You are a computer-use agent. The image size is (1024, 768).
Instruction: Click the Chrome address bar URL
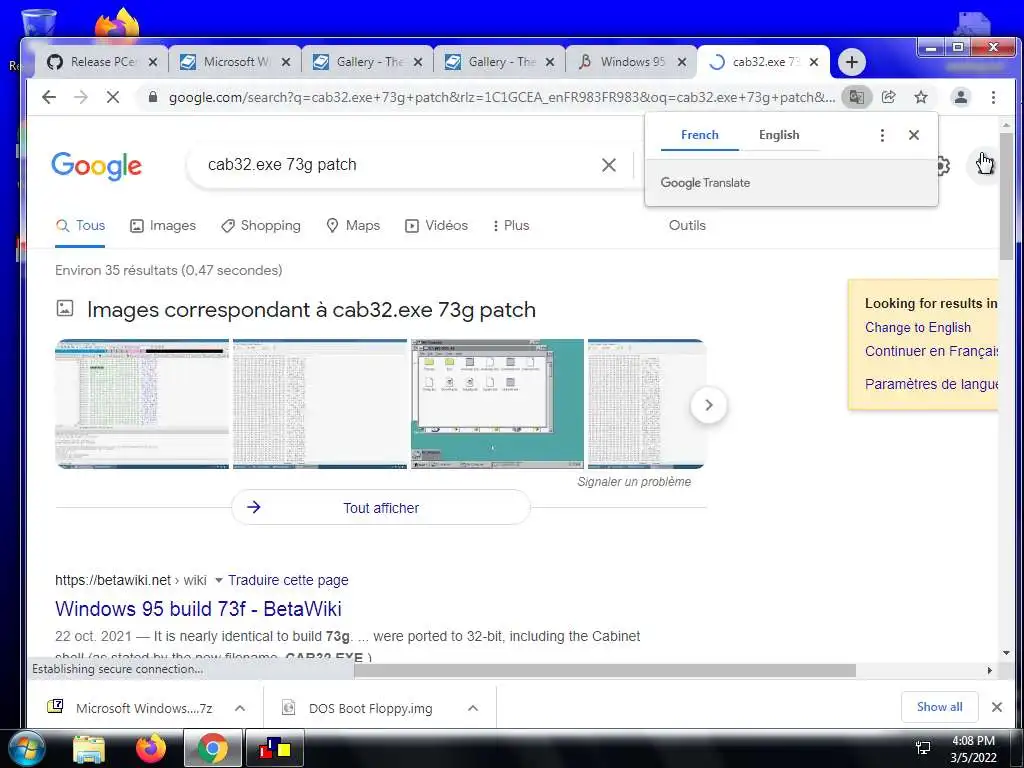coord(502,97)
